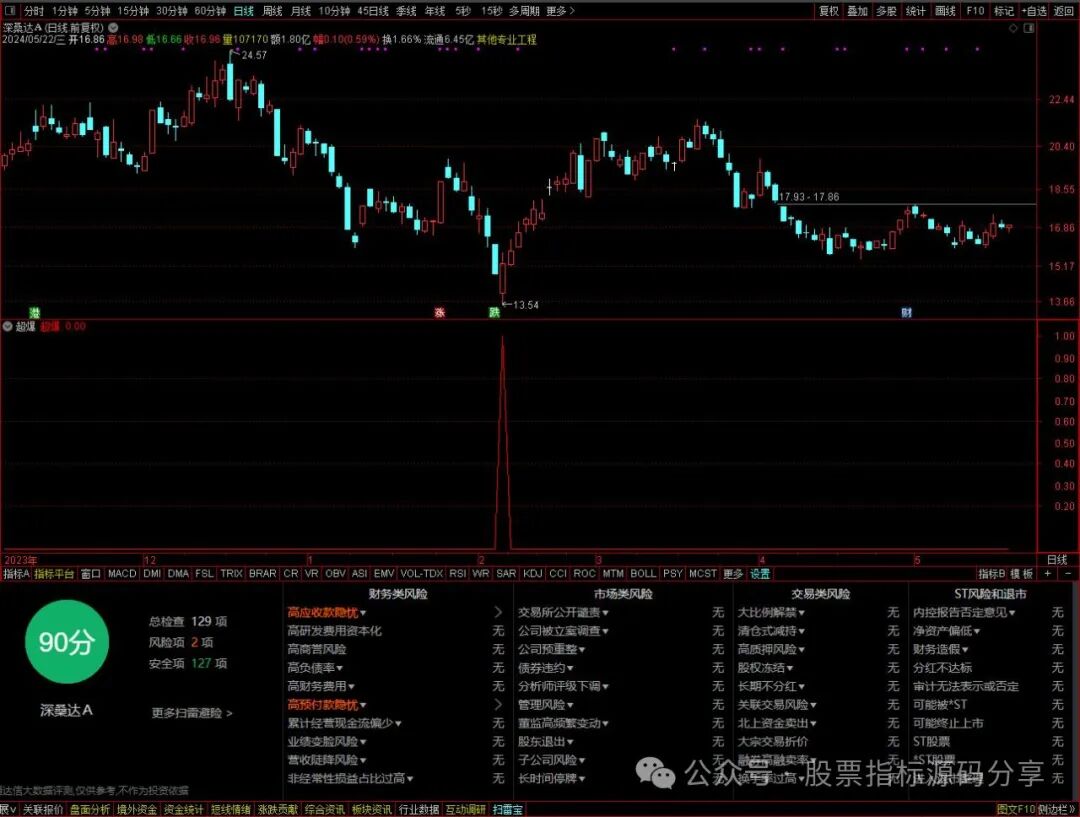
Task: Select the 年线 yearly period
Action: coord(435,10)
